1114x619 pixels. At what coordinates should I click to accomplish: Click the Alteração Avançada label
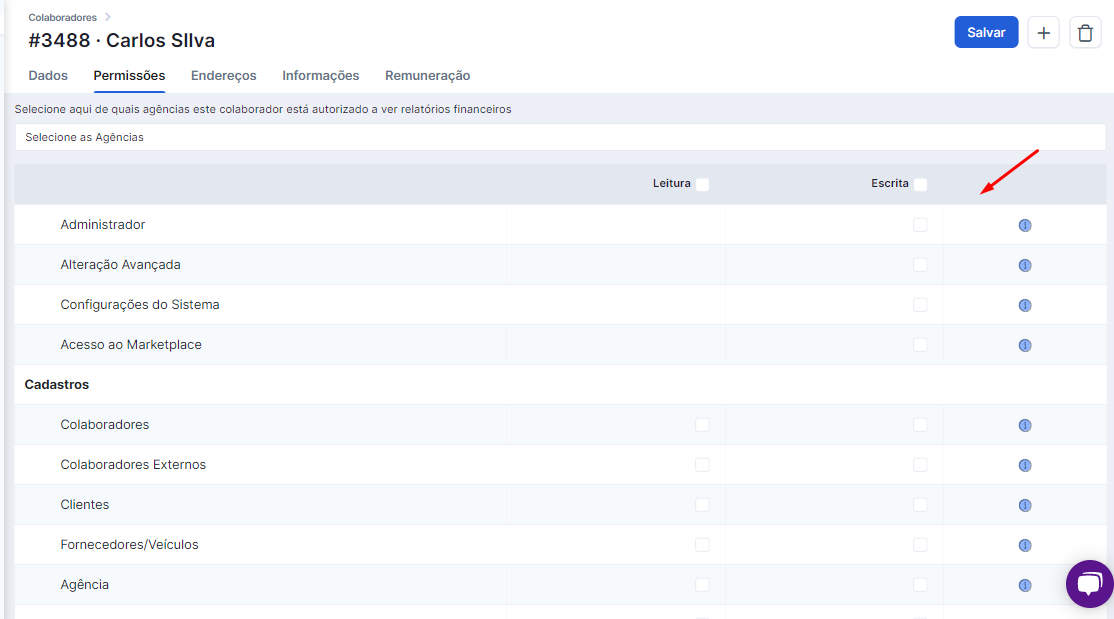120,264
